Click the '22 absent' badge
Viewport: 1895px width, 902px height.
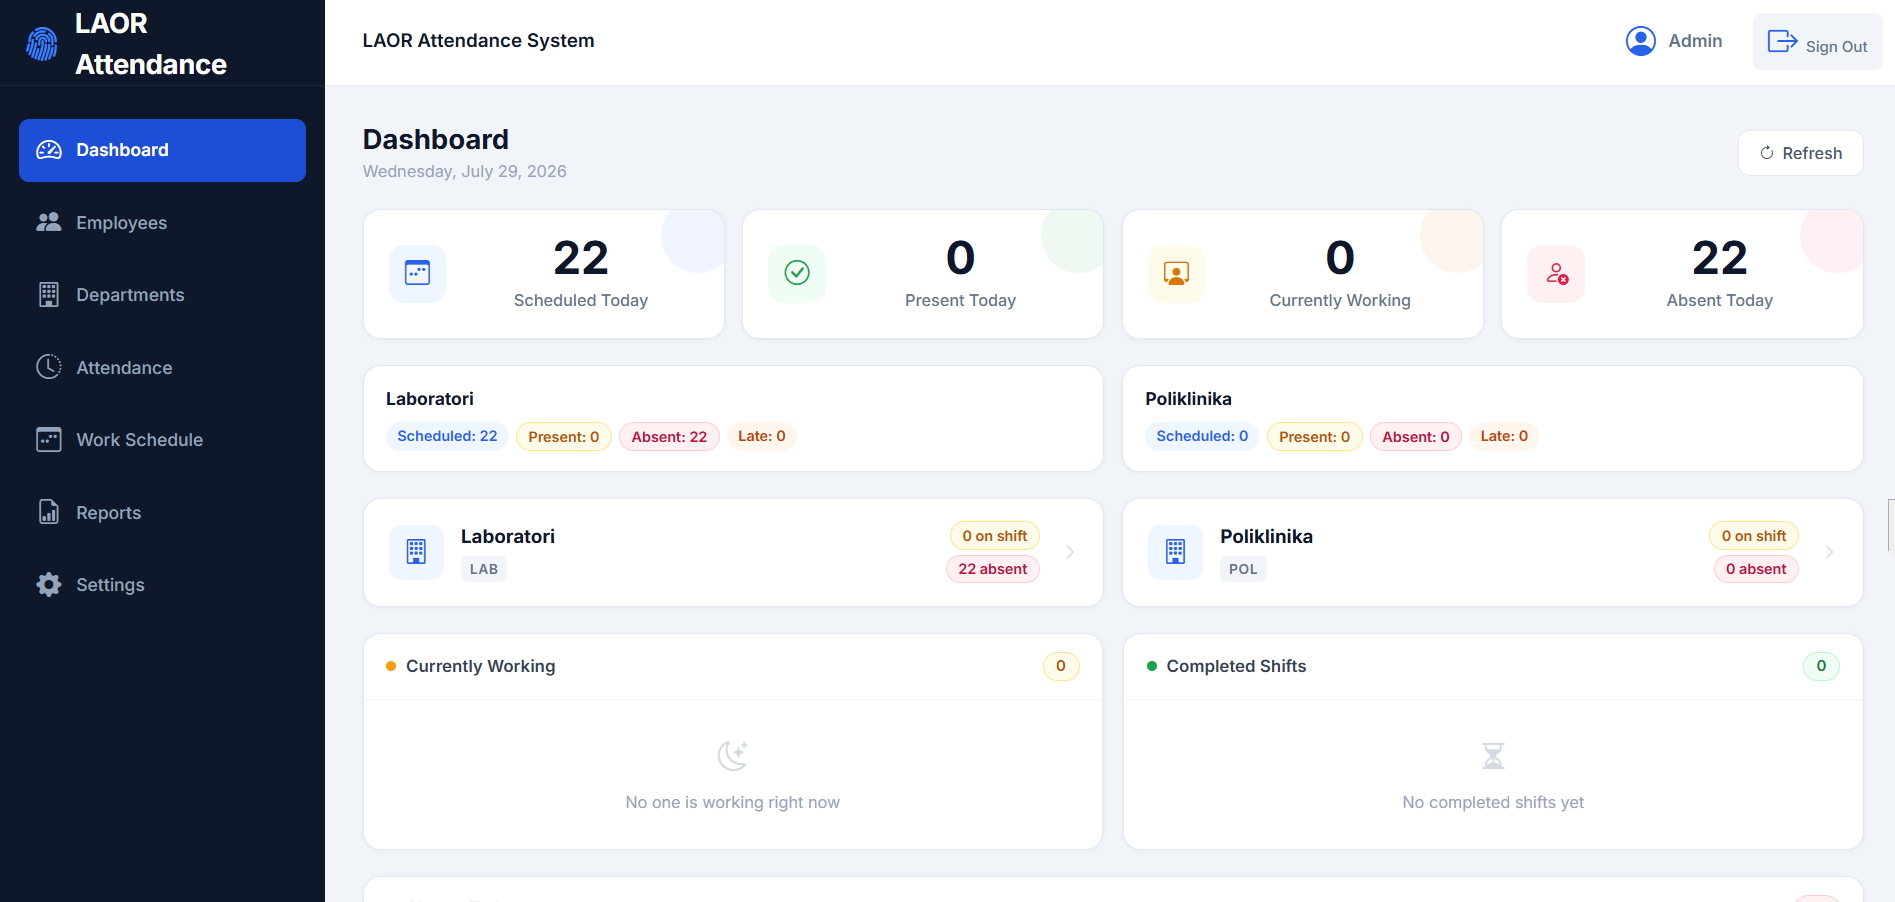(x=993, y=569)
